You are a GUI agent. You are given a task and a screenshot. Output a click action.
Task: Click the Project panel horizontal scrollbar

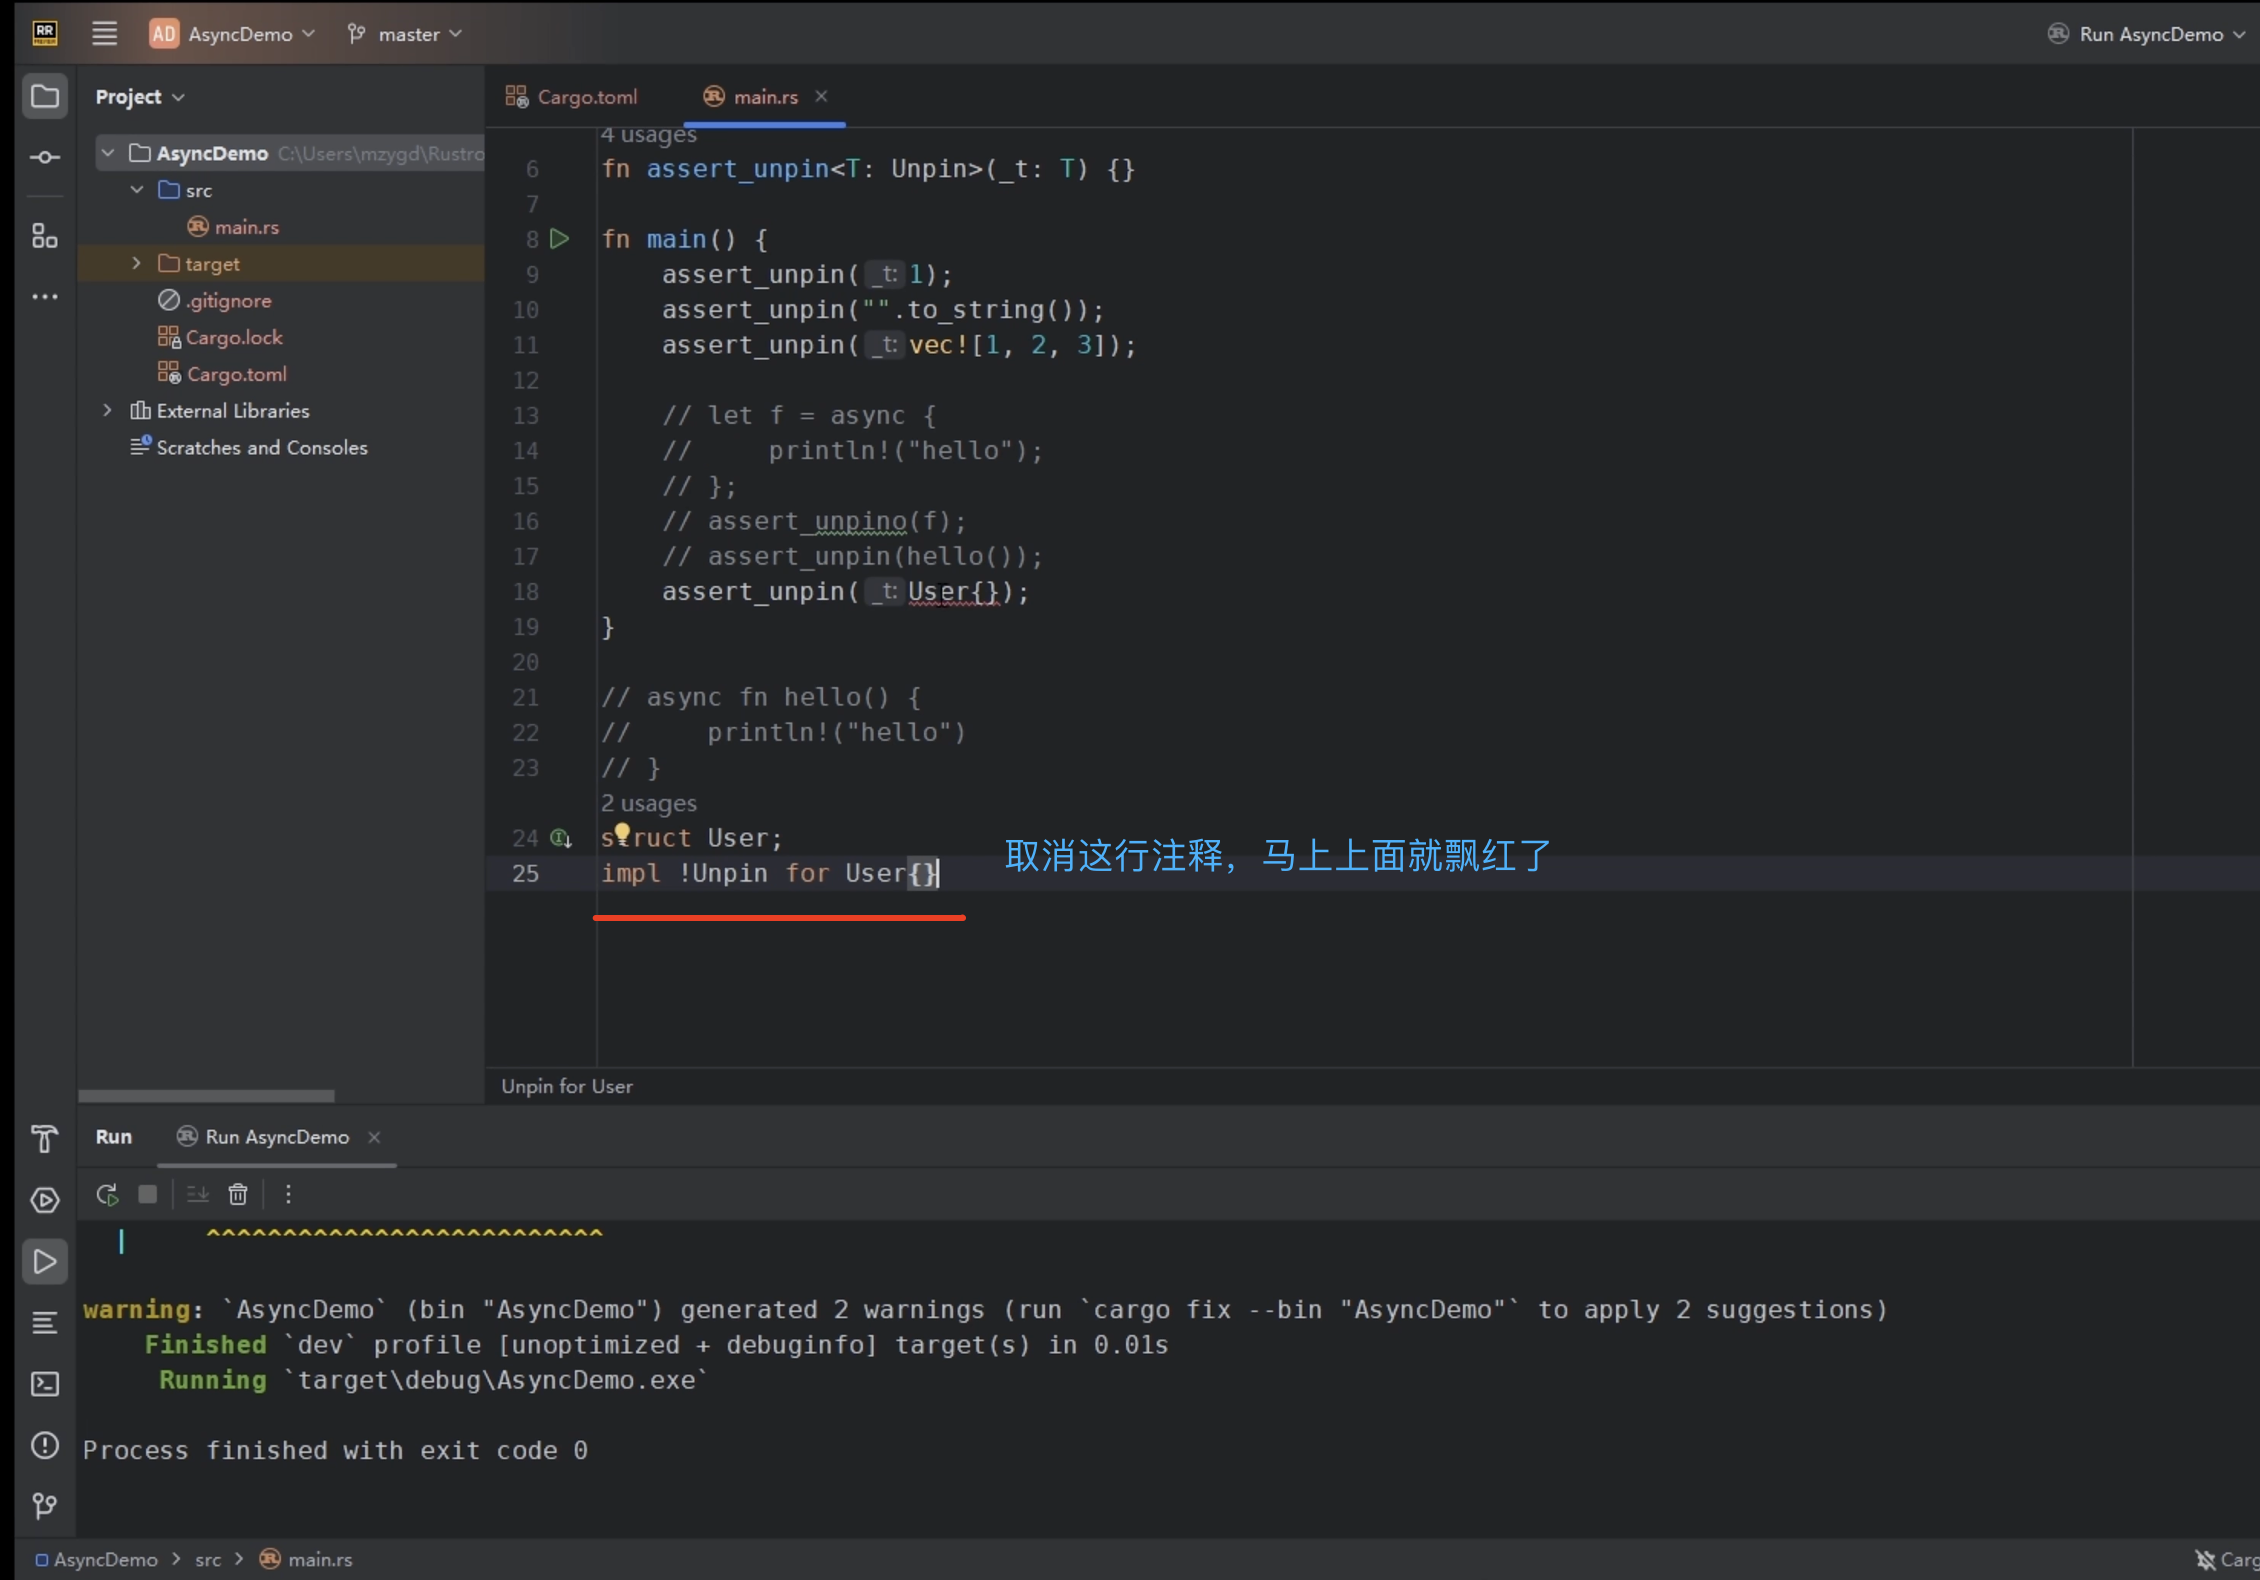tap(206, 1096)
